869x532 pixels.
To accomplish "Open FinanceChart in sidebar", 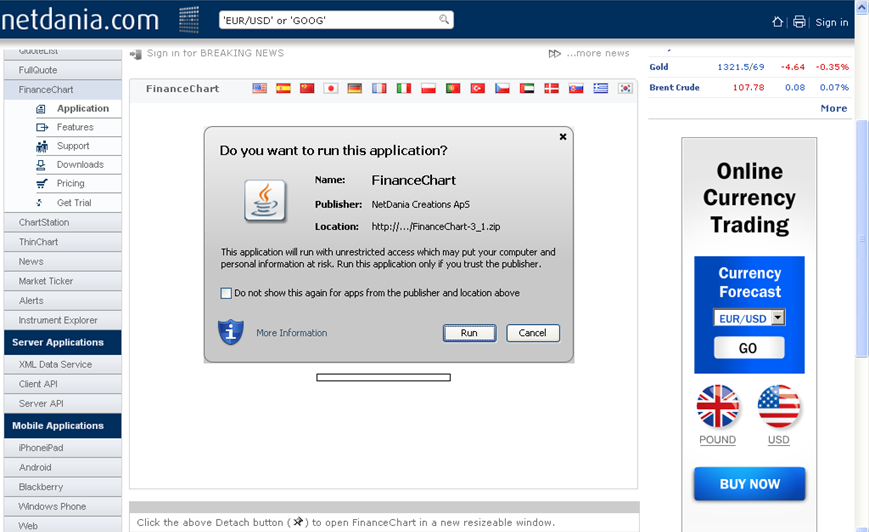I will pos(63,89).
